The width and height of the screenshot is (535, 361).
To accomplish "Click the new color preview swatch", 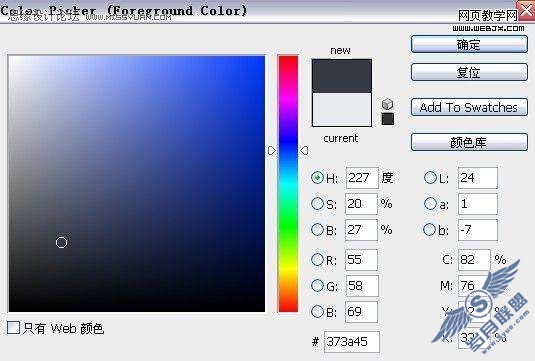I will [x=342, y=76].
